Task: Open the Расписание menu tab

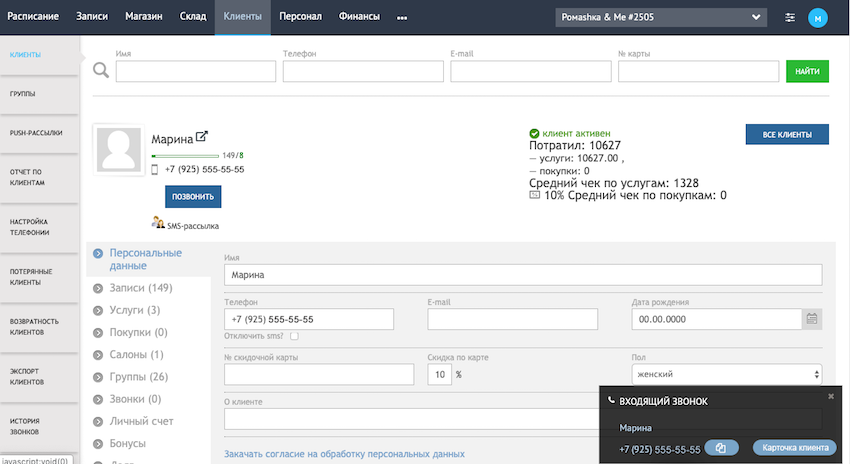Action: (33, 17)
